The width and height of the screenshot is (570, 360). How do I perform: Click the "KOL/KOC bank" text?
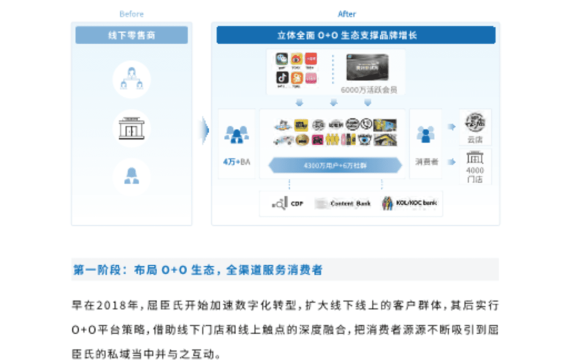tap(417, 203)
